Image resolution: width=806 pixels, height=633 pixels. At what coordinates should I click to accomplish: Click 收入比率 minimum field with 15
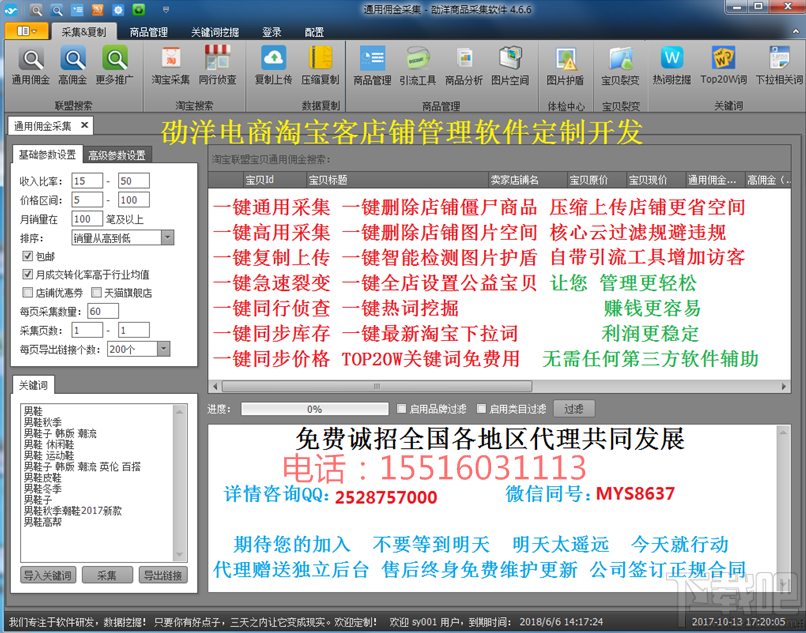click(x=87, y=181)
